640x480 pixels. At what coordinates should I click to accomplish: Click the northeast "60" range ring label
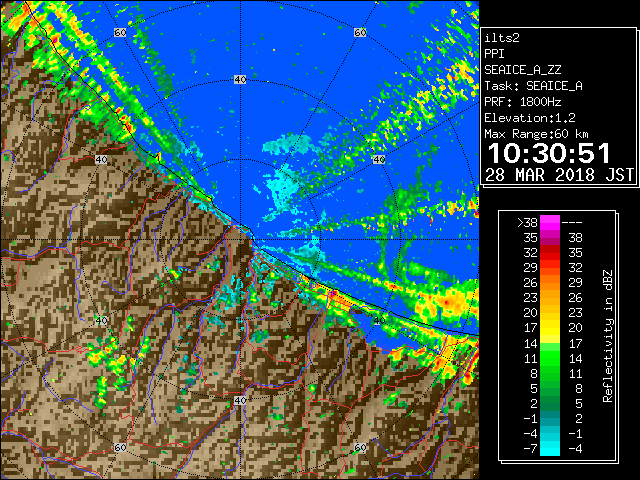click(x=360, y=32)
